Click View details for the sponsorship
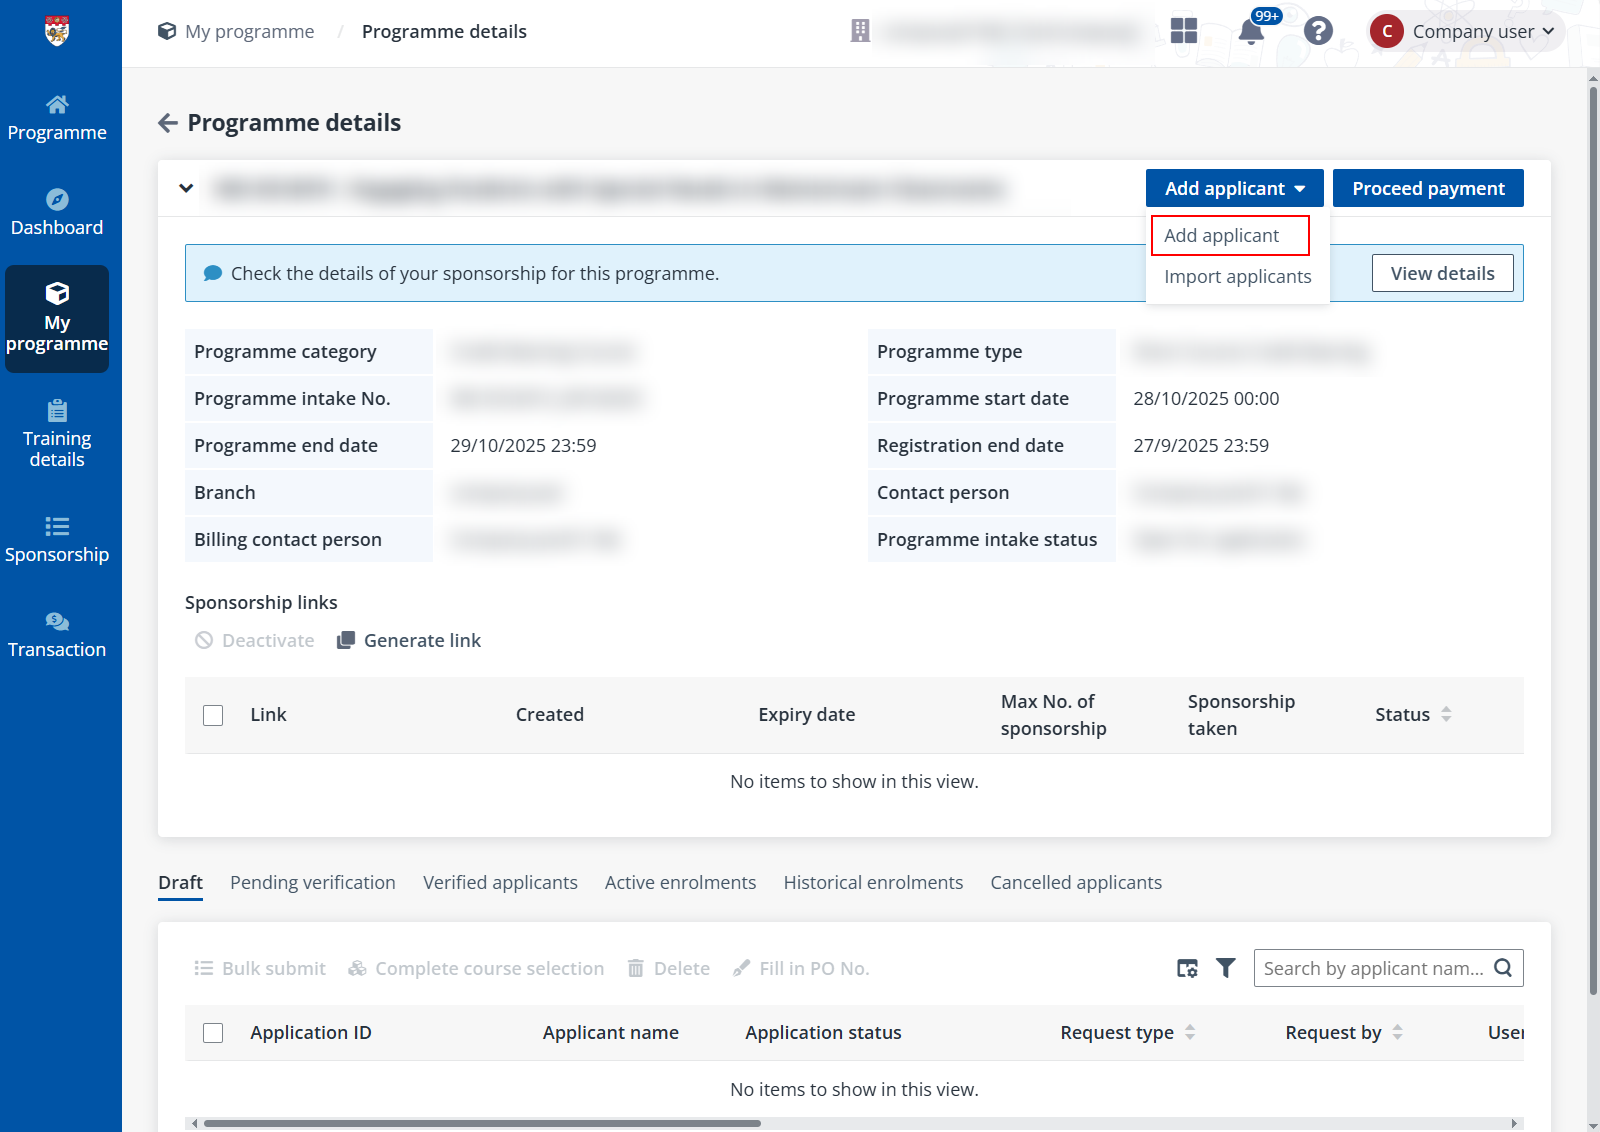Image resolution: width=1600 pixels, height=1132 pixels. [1442, 273]
